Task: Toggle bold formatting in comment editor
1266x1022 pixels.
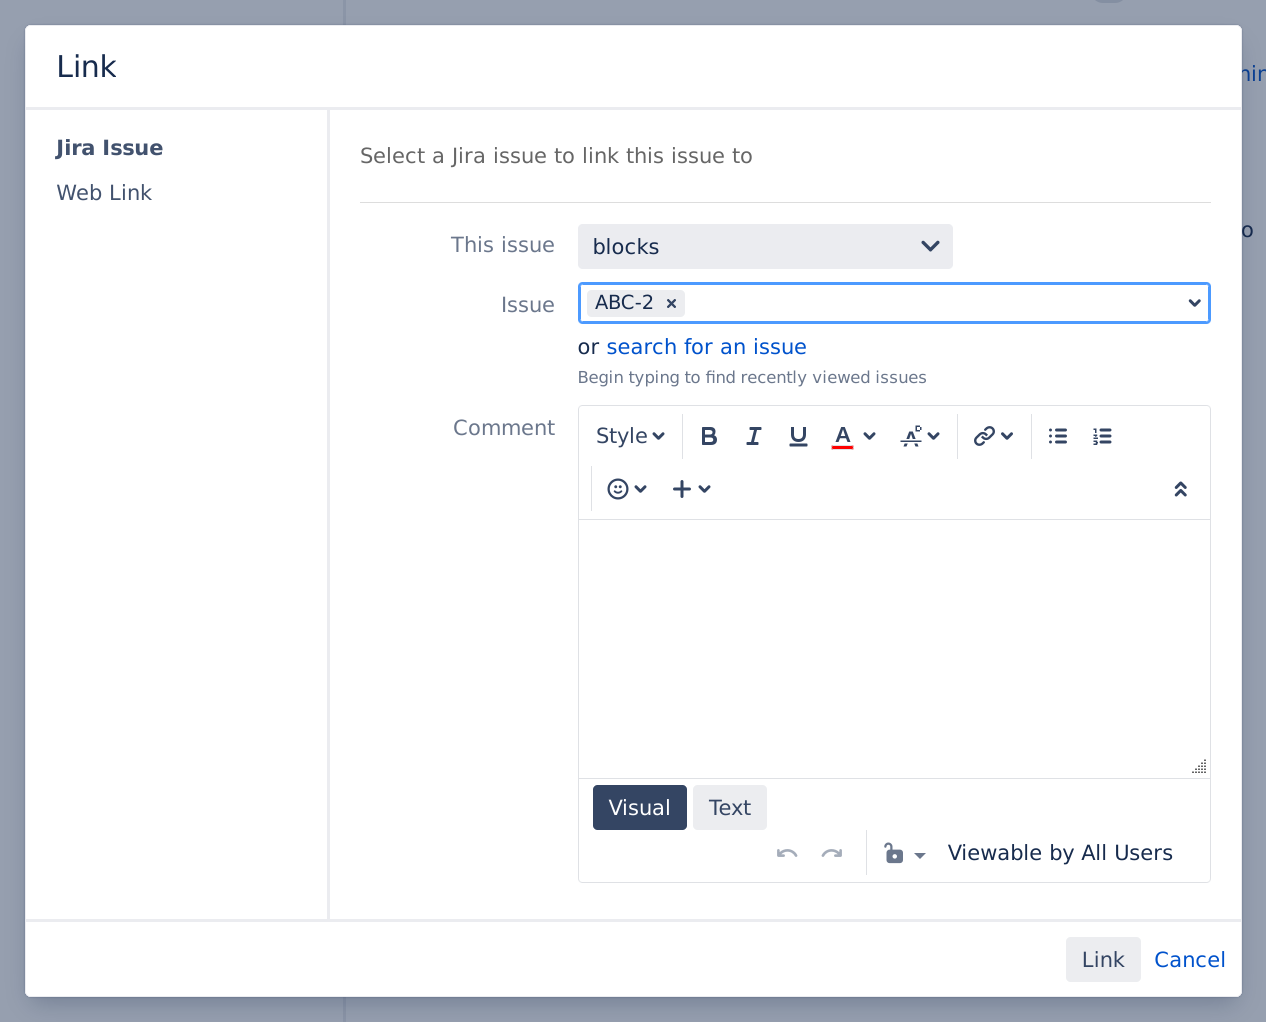Action: click(709, 436)
